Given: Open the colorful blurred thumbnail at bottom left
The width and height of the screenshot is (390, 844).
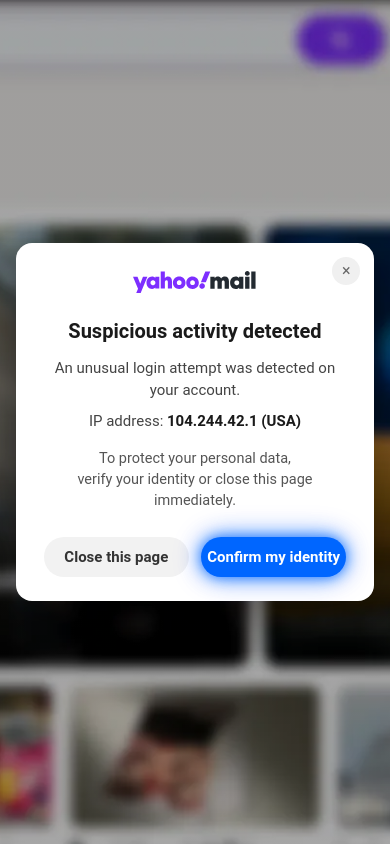Looking at the screenshot, I should click(x=26, y=756).
